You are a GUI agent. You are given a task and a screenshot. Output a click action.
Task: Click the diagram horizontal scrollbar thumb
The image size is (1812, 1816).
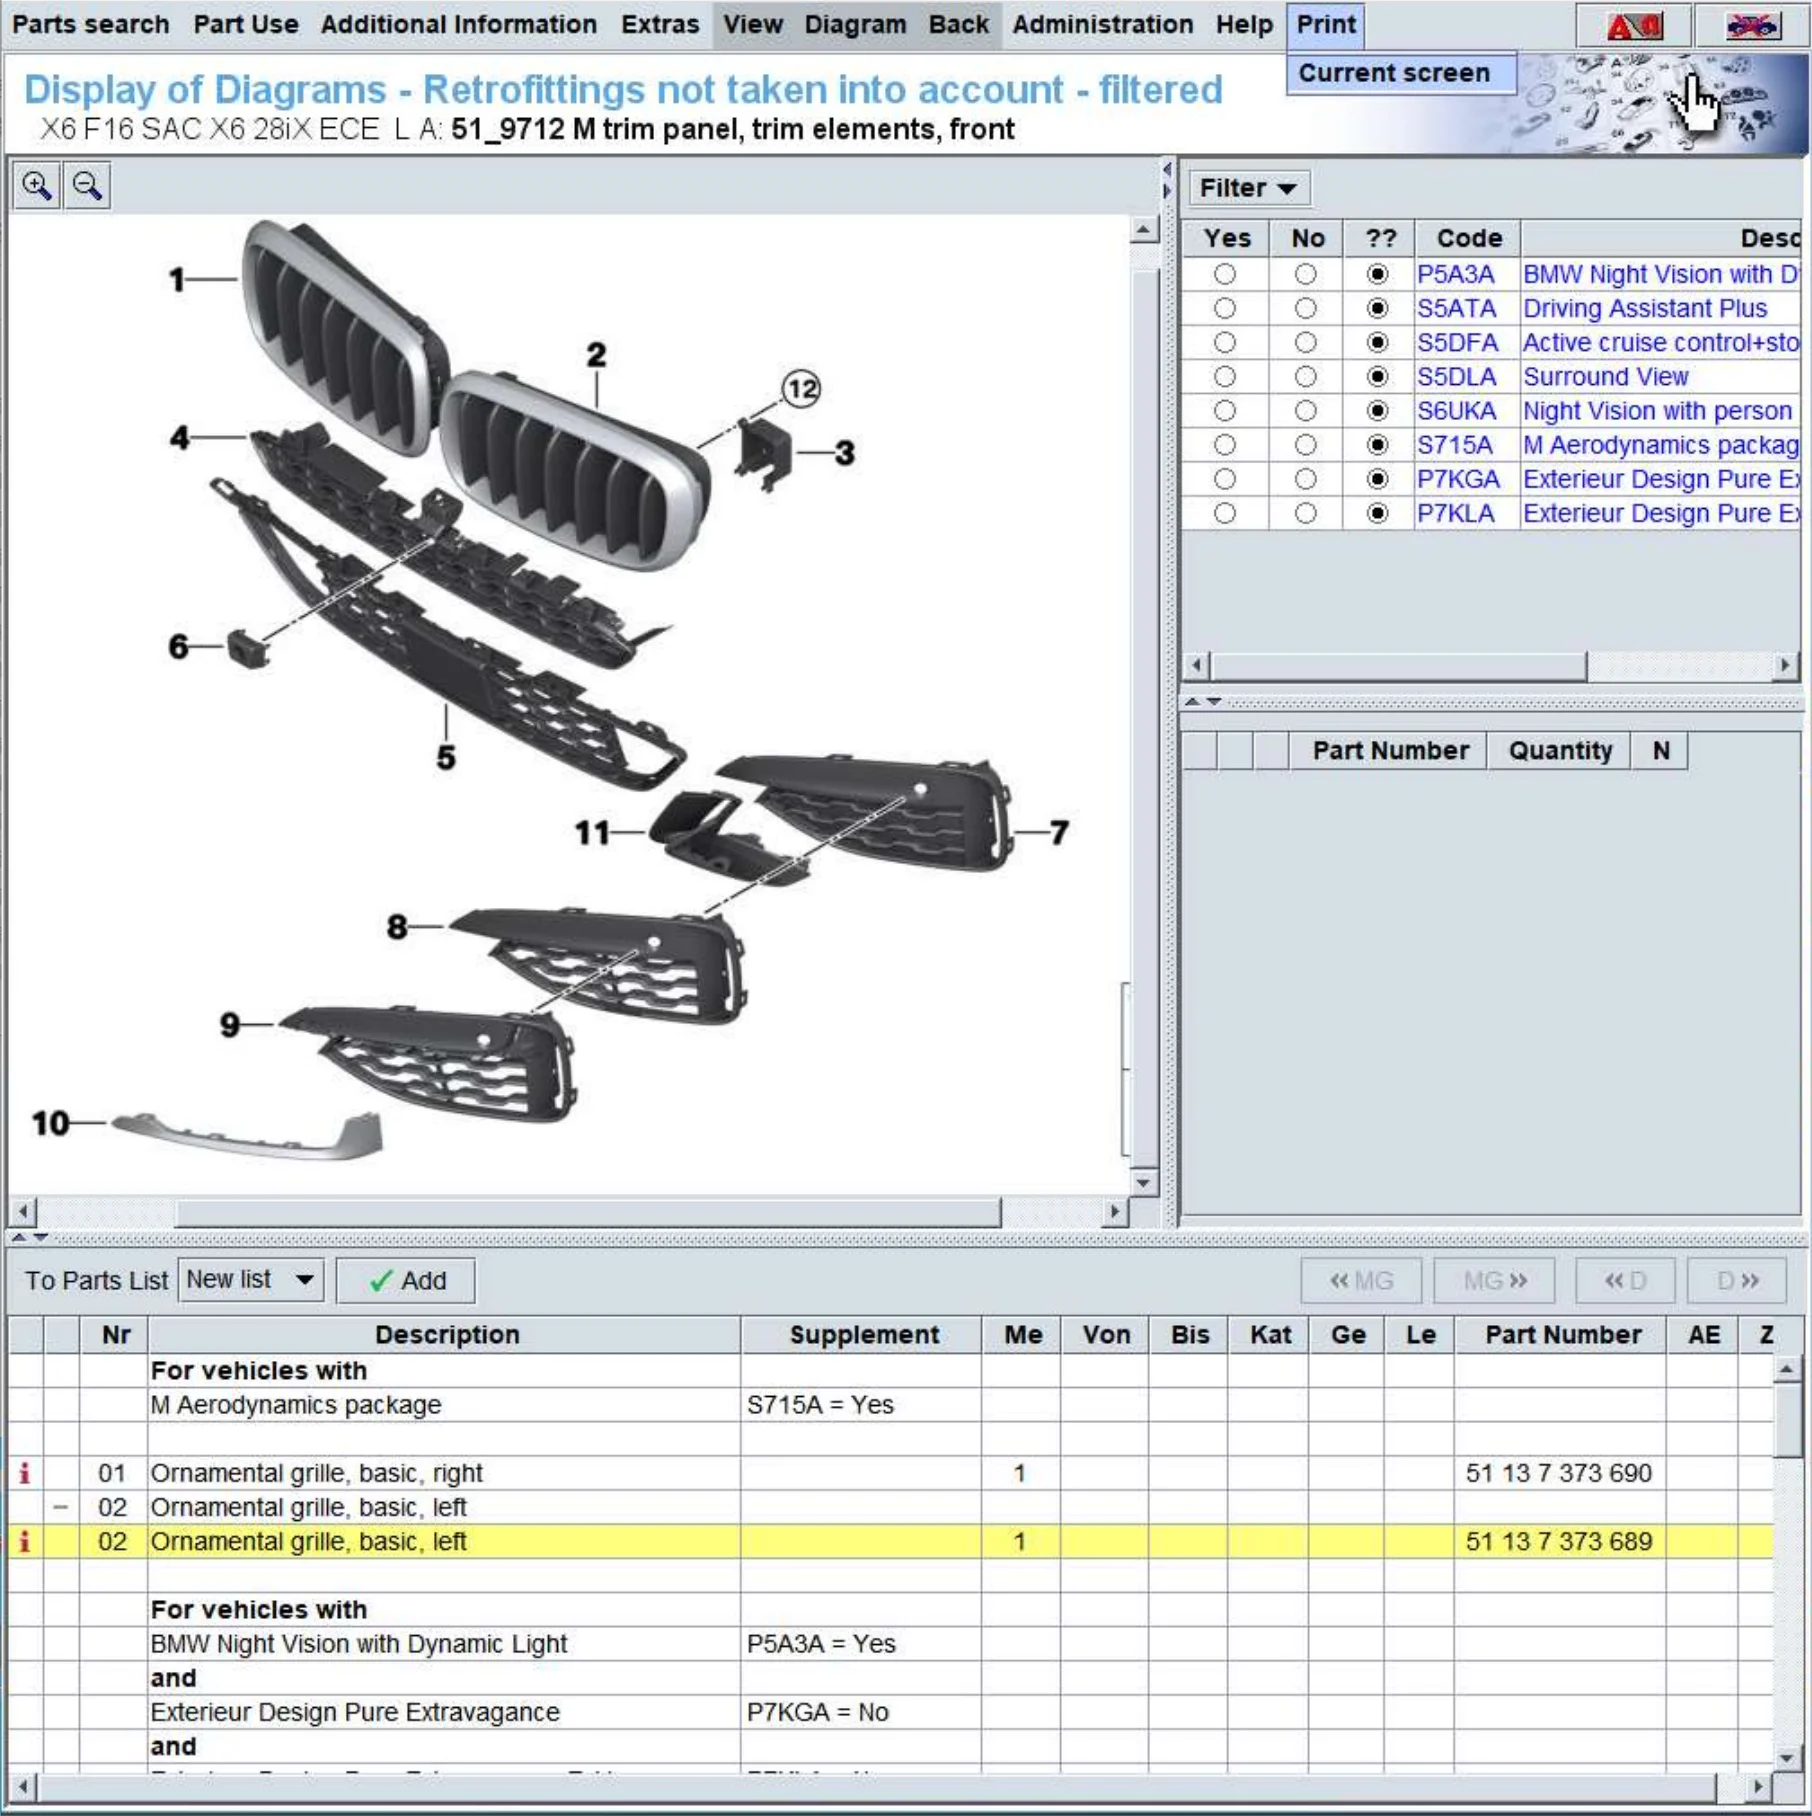point(587,1212)
